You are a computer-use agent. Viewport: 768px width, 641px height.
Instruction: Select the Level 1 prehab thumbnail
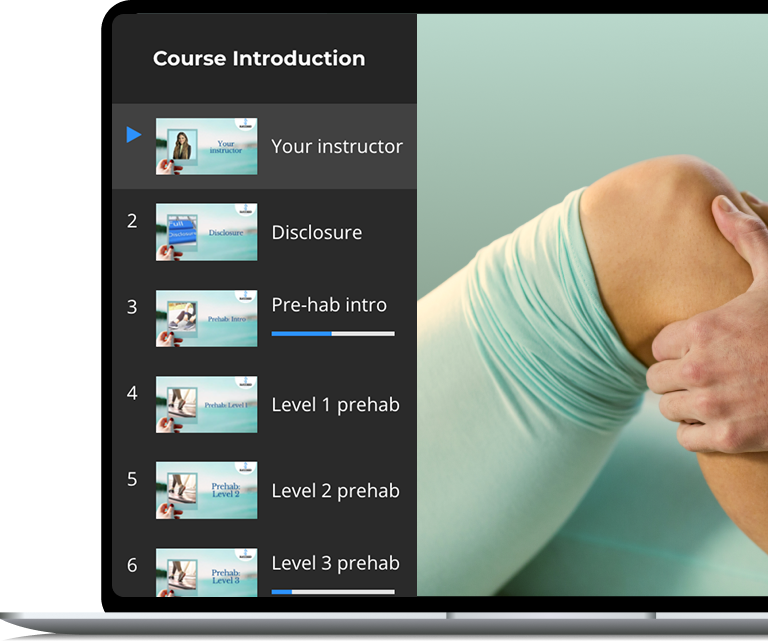(x=206, y=404)
